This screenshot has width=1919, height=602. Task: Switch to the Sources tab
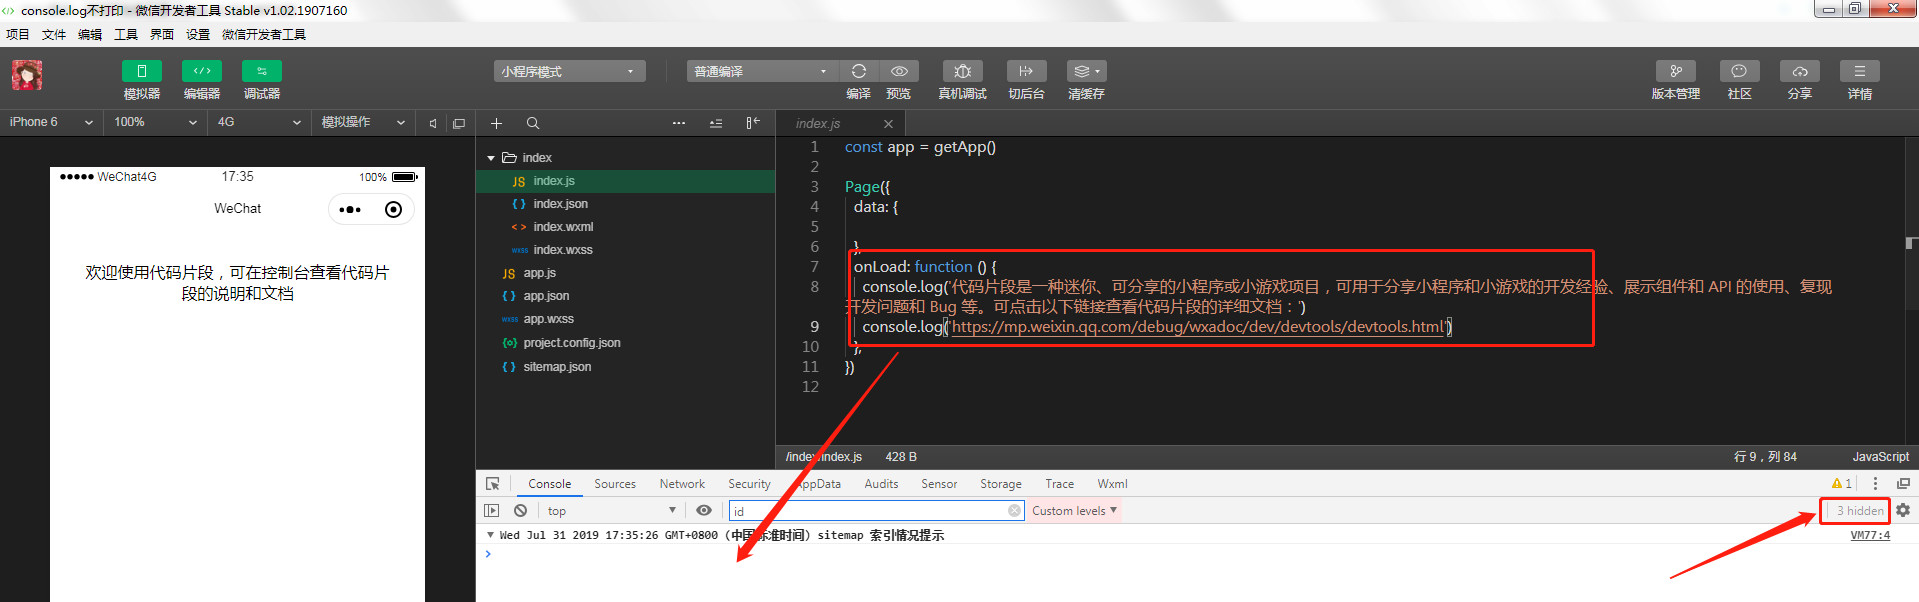click(x=615, y=484)
